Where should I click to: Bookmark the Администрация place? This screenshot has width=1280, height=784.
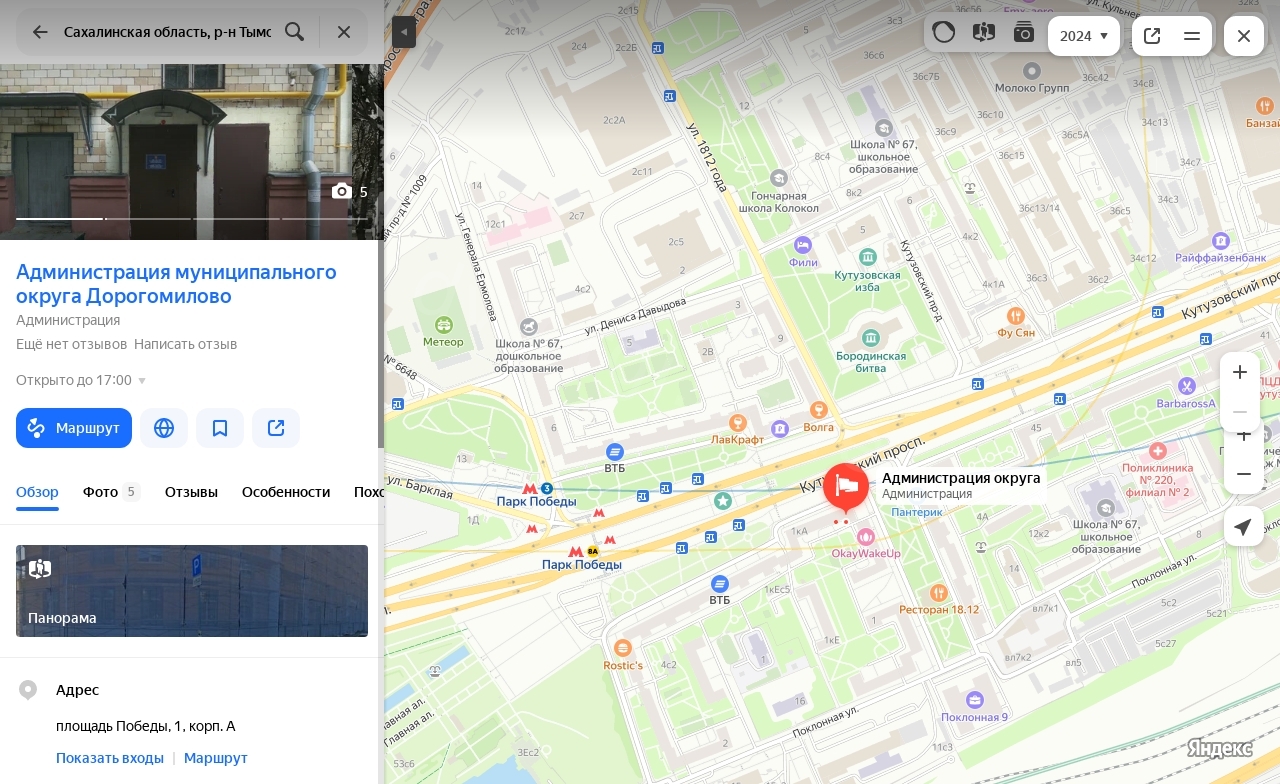coord(220,428)
